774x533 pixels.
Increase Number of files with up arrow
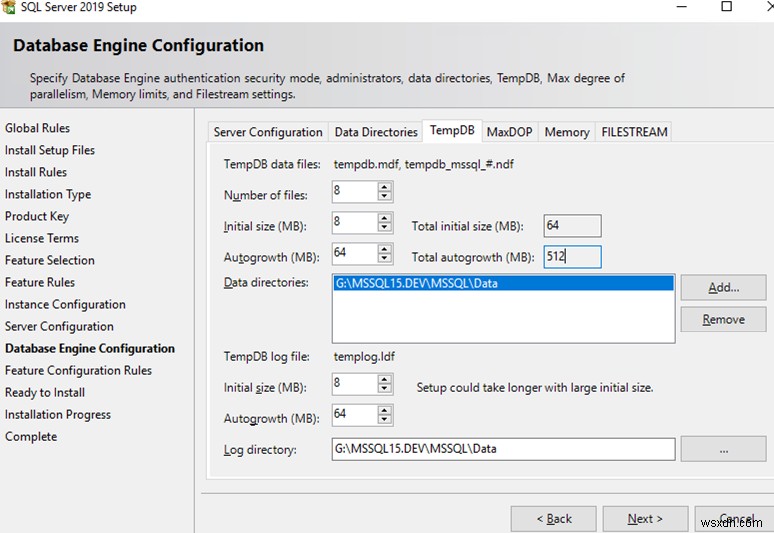(x=385, y=187)
